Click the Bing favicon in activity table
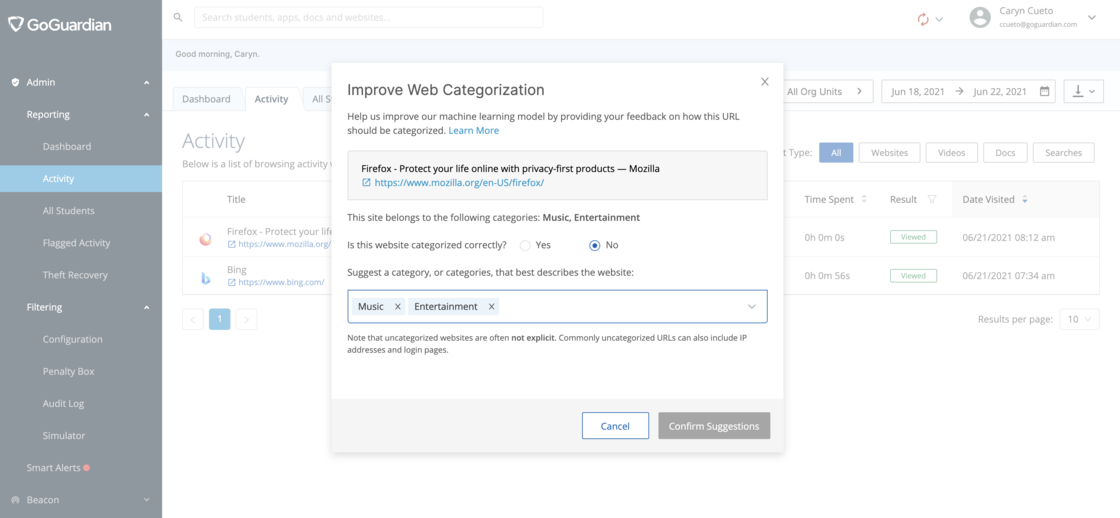 pyautogui.click(x=205, y=278)
